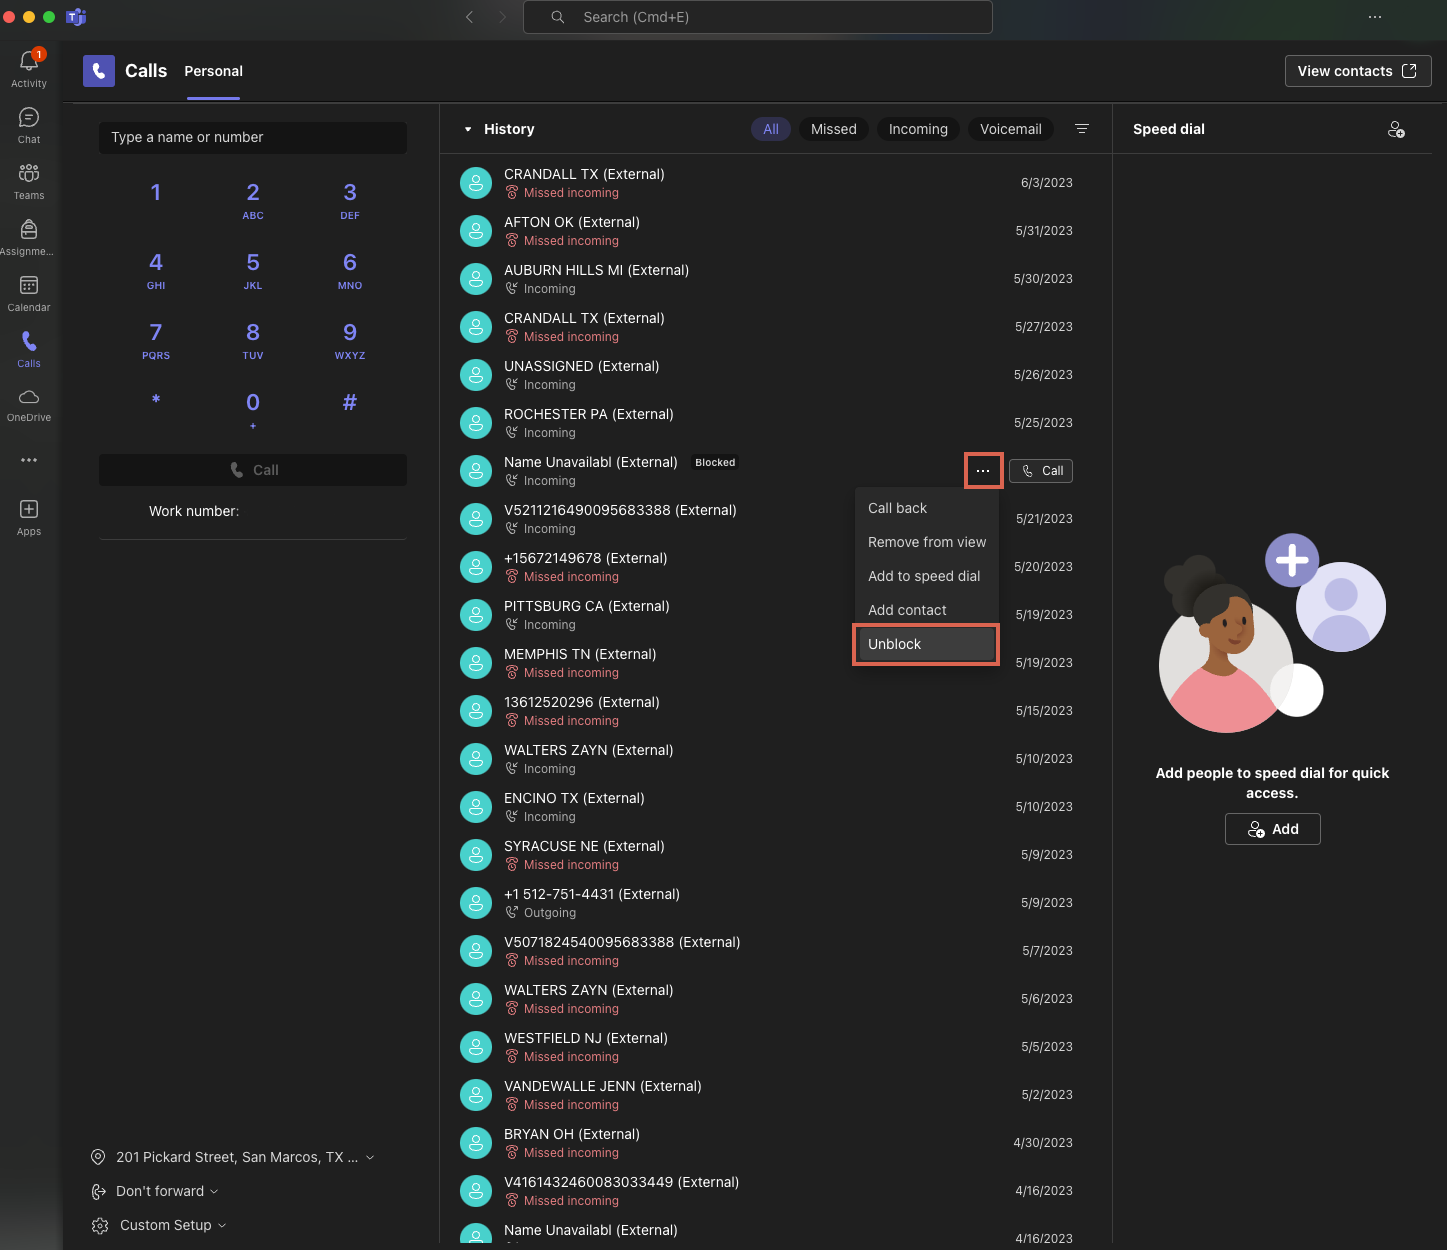Open Calendar in the left sidebar
The height and width of the screenshot is (1250, 1447).
pos(29,294)
